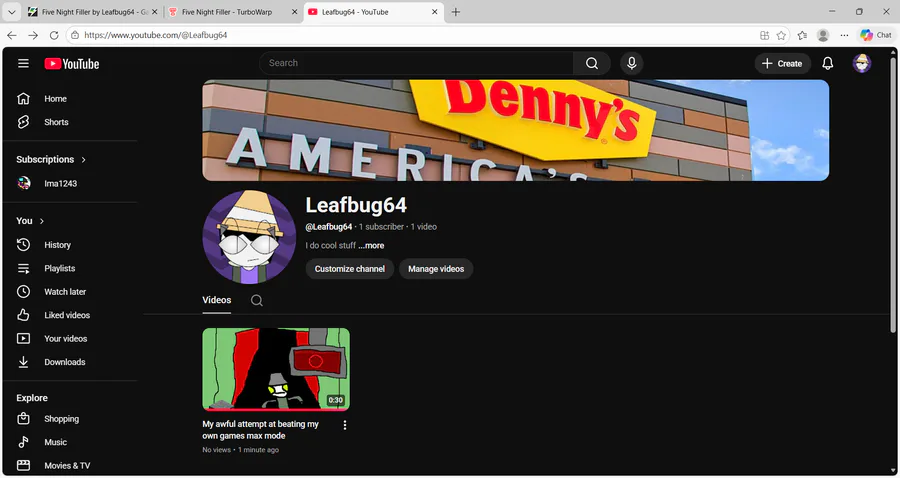This screenshot has height=478, width=900.
Task: View site information lock icon
Action: [x=75, y=35]
